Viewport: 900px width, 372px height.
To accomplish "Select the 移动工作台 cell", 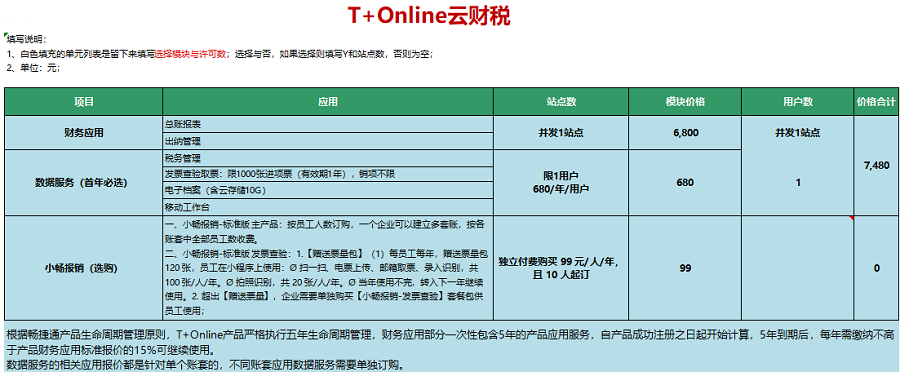I will point(328,207).
